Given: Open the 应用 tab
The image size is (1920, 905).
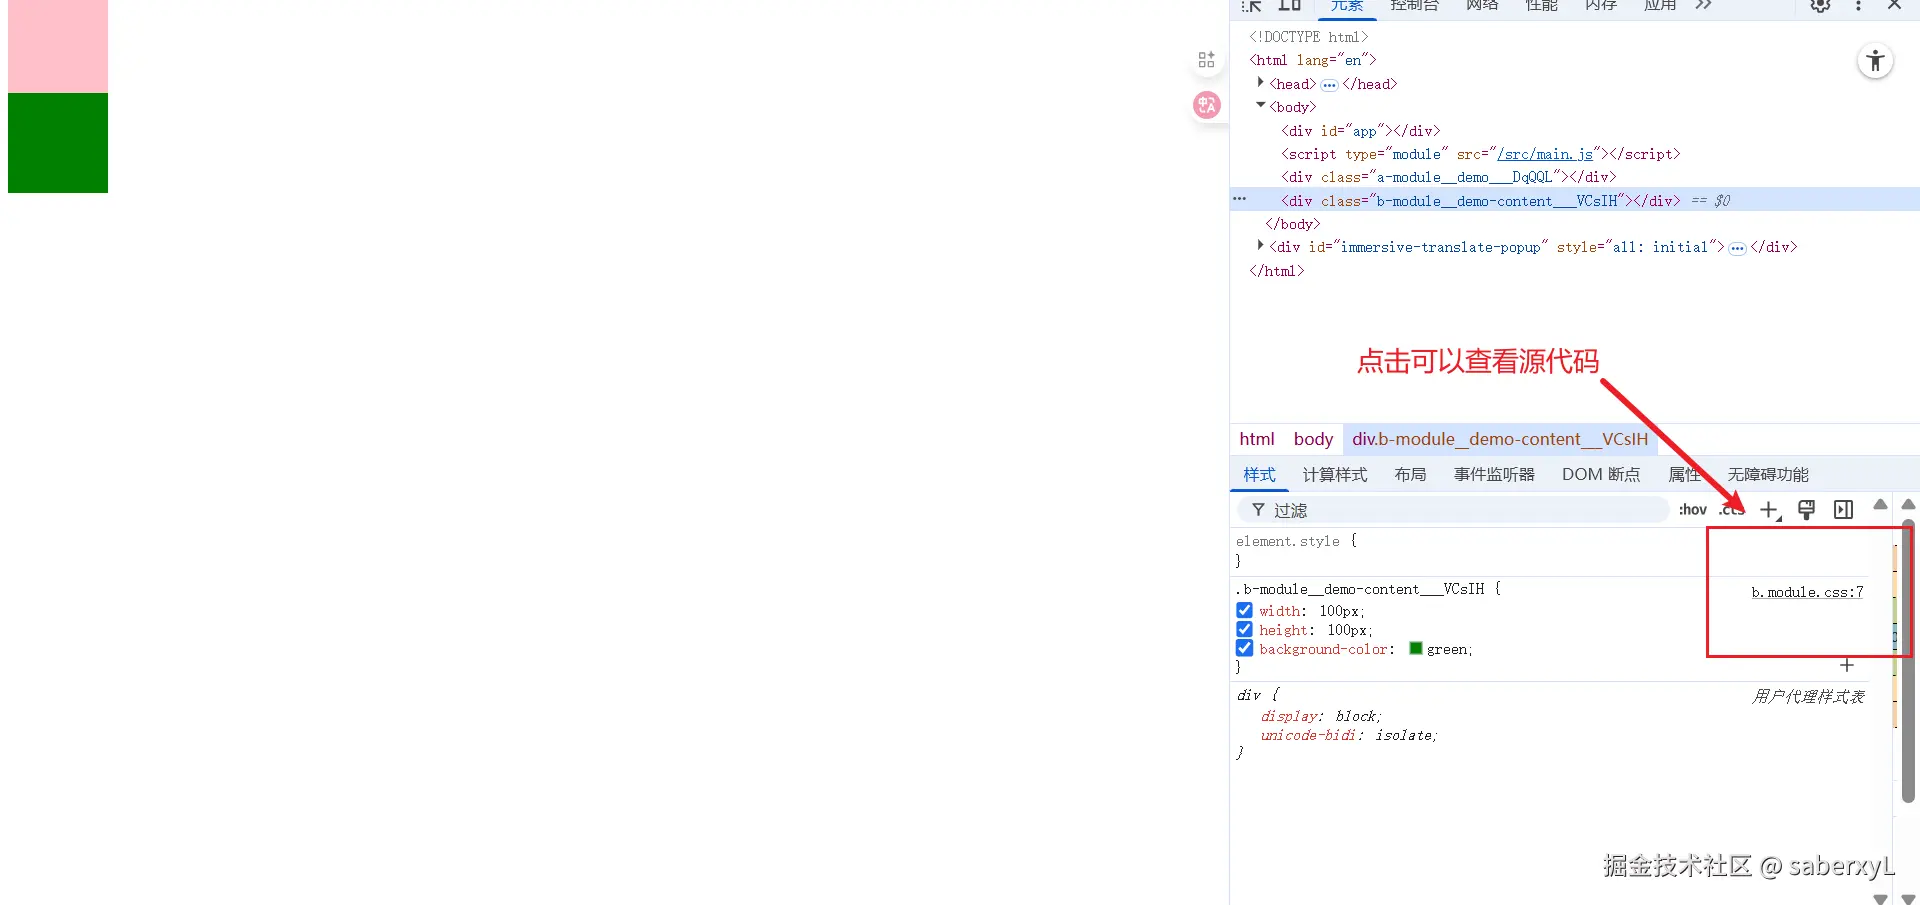Looking at the screenshot, I should coord(1660,7).
